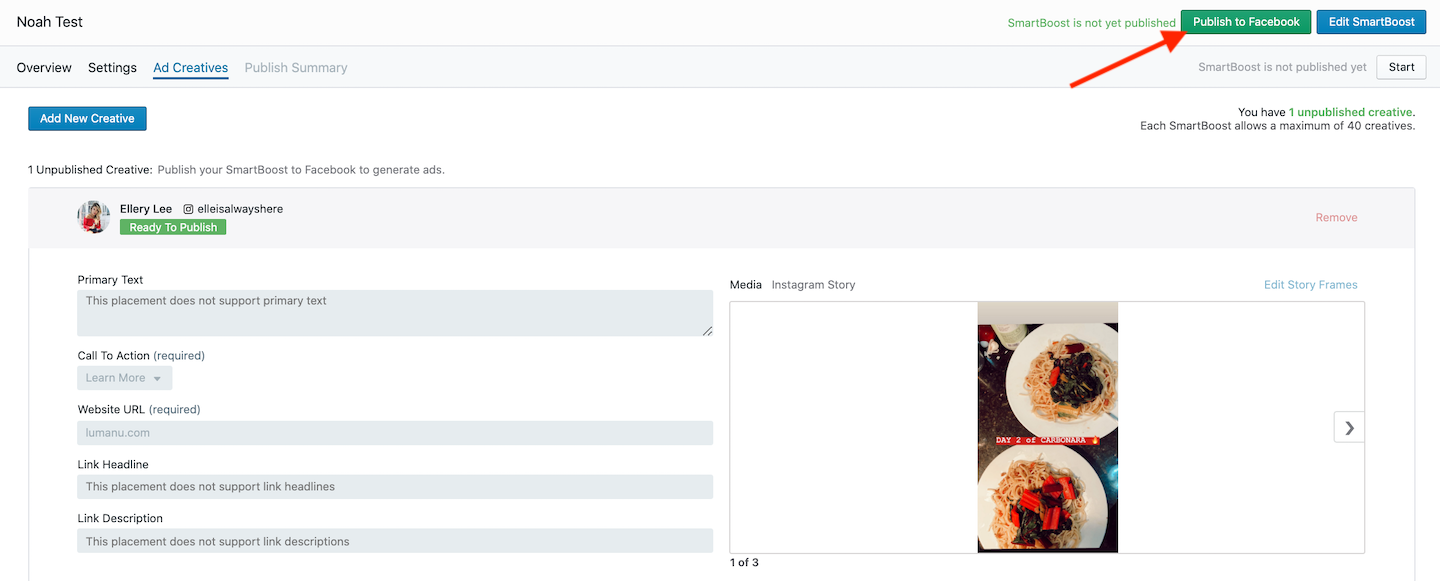Viewport: 1440px width, 581px height.
Task: Click the Instagram icon beside elleisalwayshere
Action: 188,209
